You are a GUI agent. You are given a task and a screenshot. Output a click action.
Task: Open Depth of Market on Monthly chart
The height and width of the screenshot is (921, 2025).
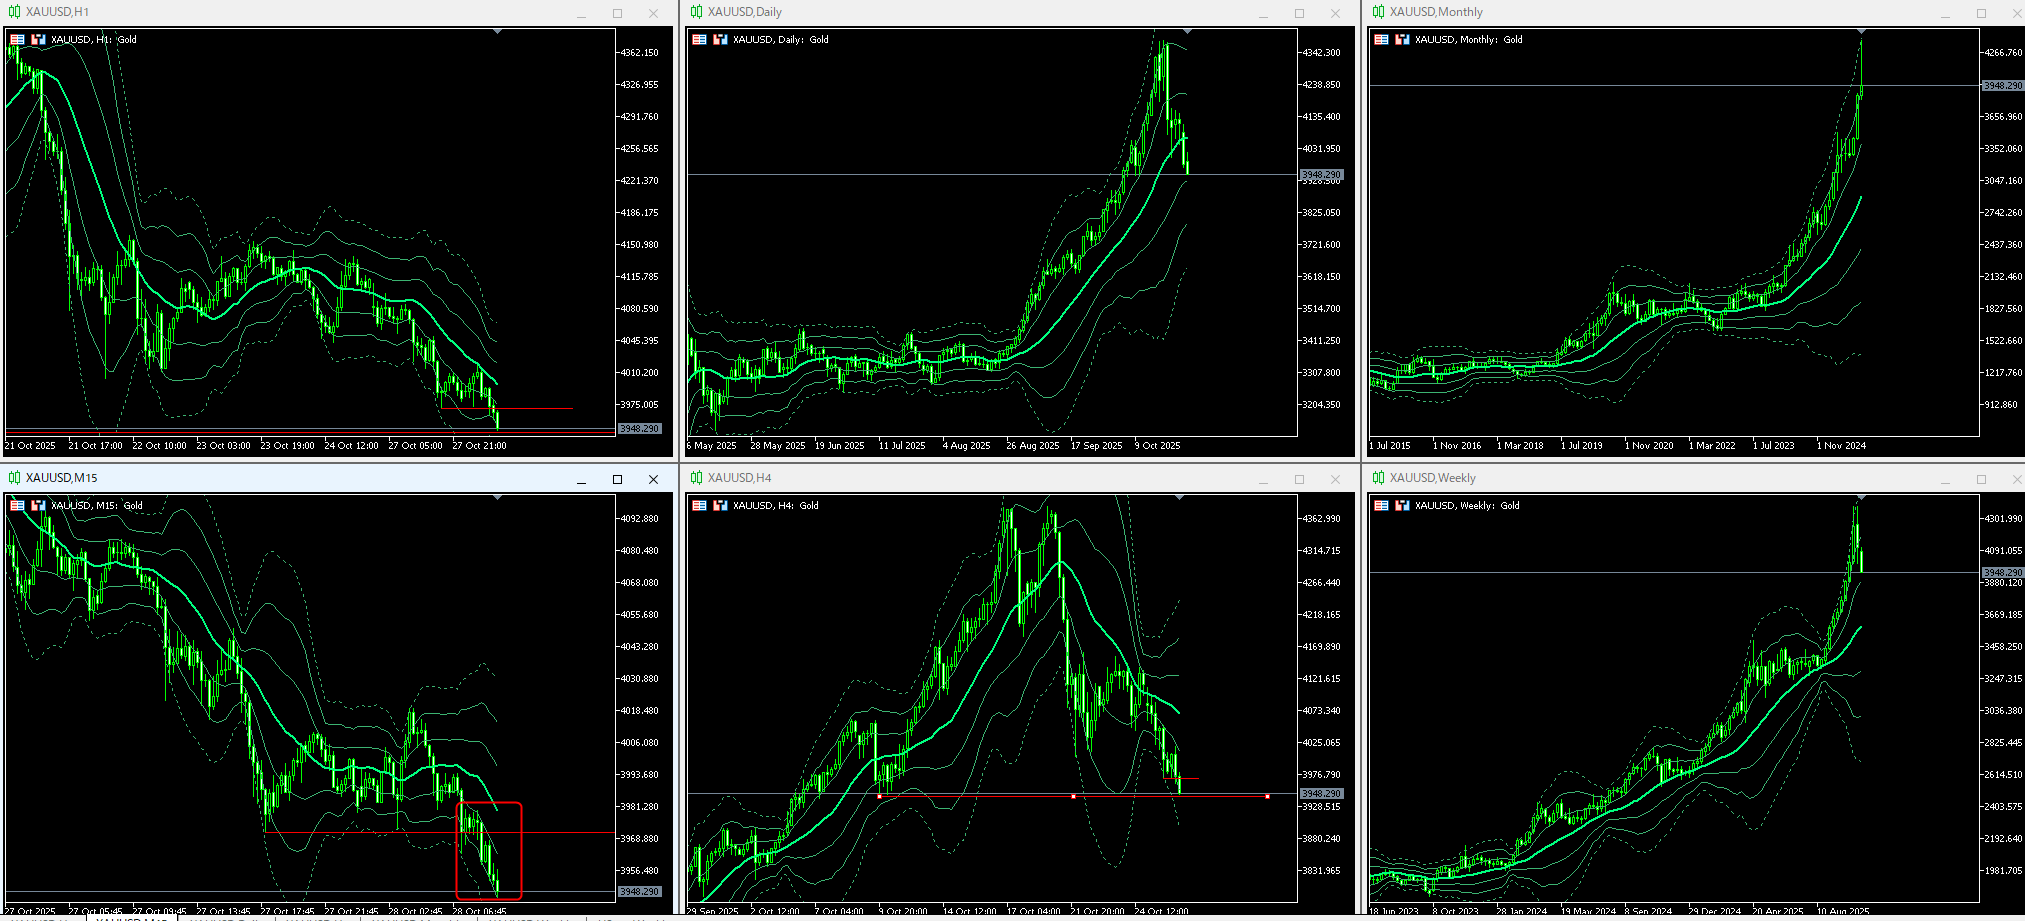click(1402, 40)
